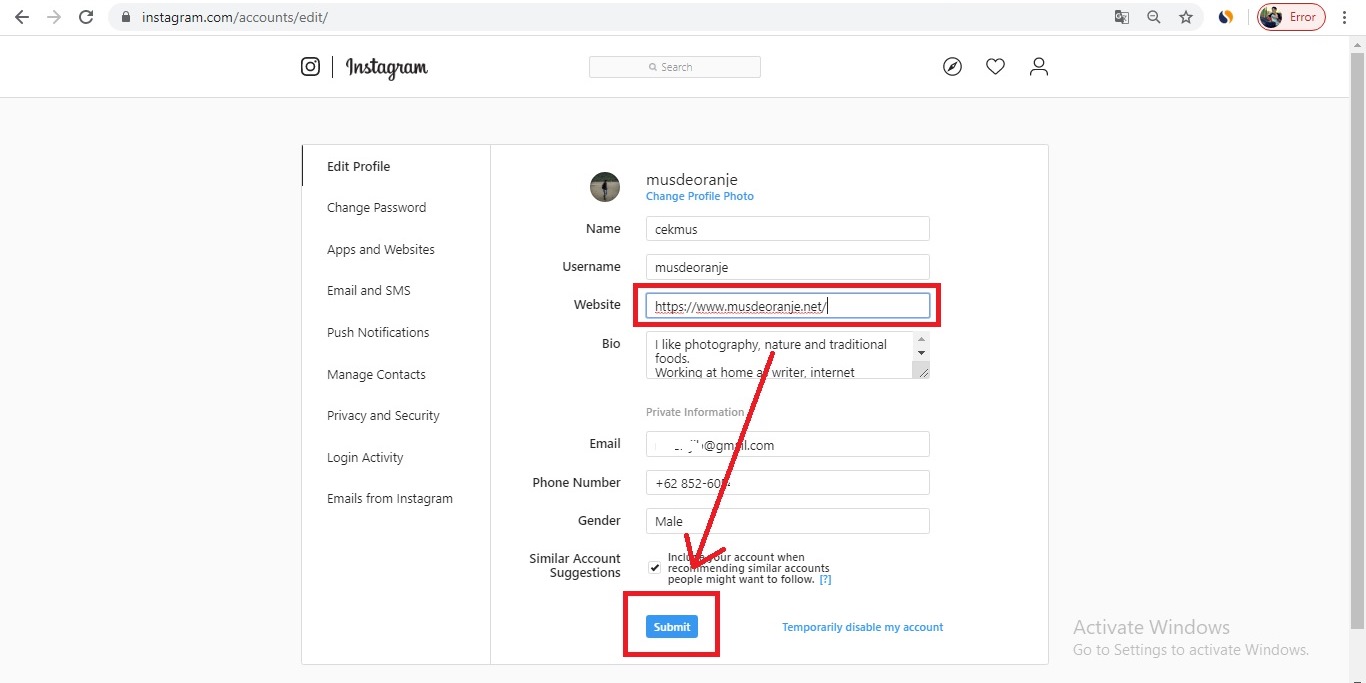Screen dimensions: 1366x683
Task: Open Google Translate icon in address bar
Action: [1121, 16]
